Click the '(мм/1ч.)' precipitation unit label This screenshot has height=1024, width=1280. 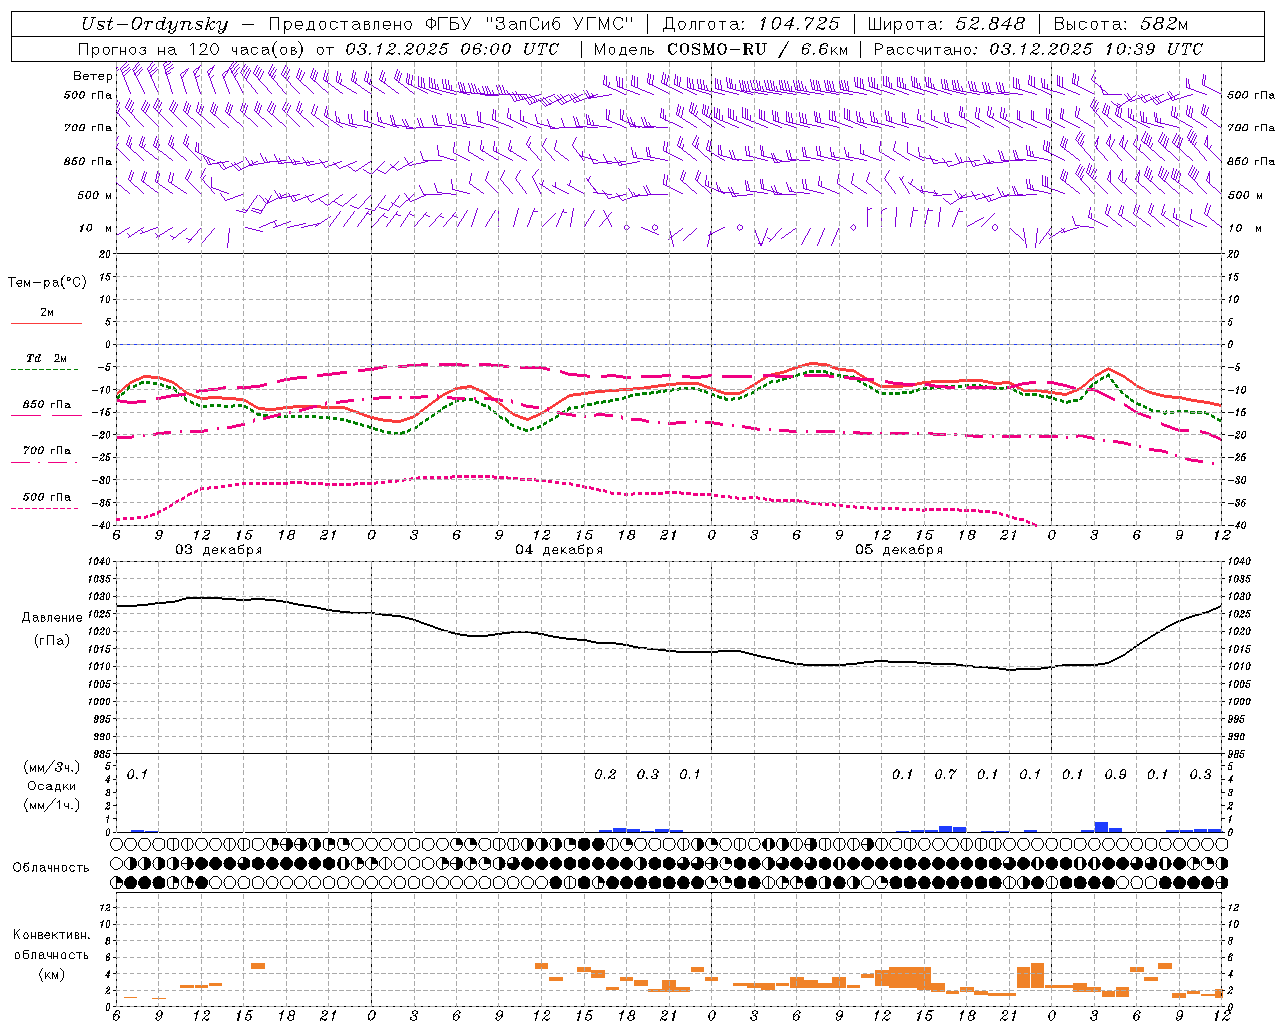click(51, 805)
